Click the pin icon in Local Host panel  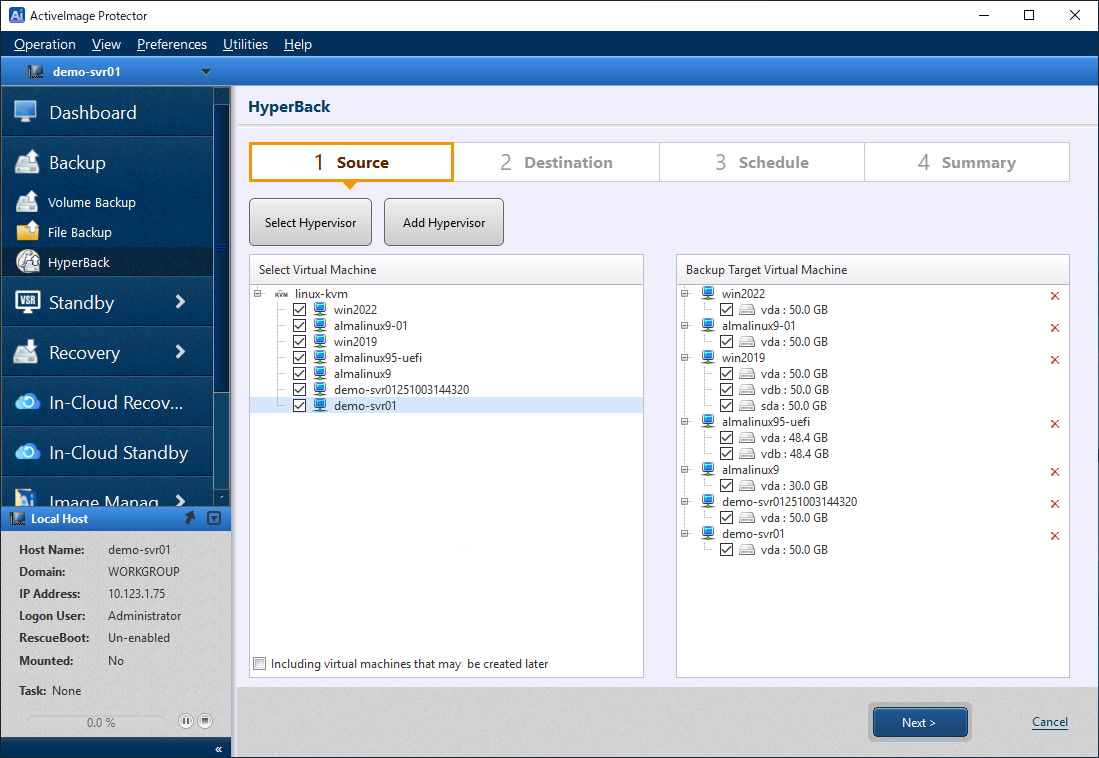tap(190, 518)
